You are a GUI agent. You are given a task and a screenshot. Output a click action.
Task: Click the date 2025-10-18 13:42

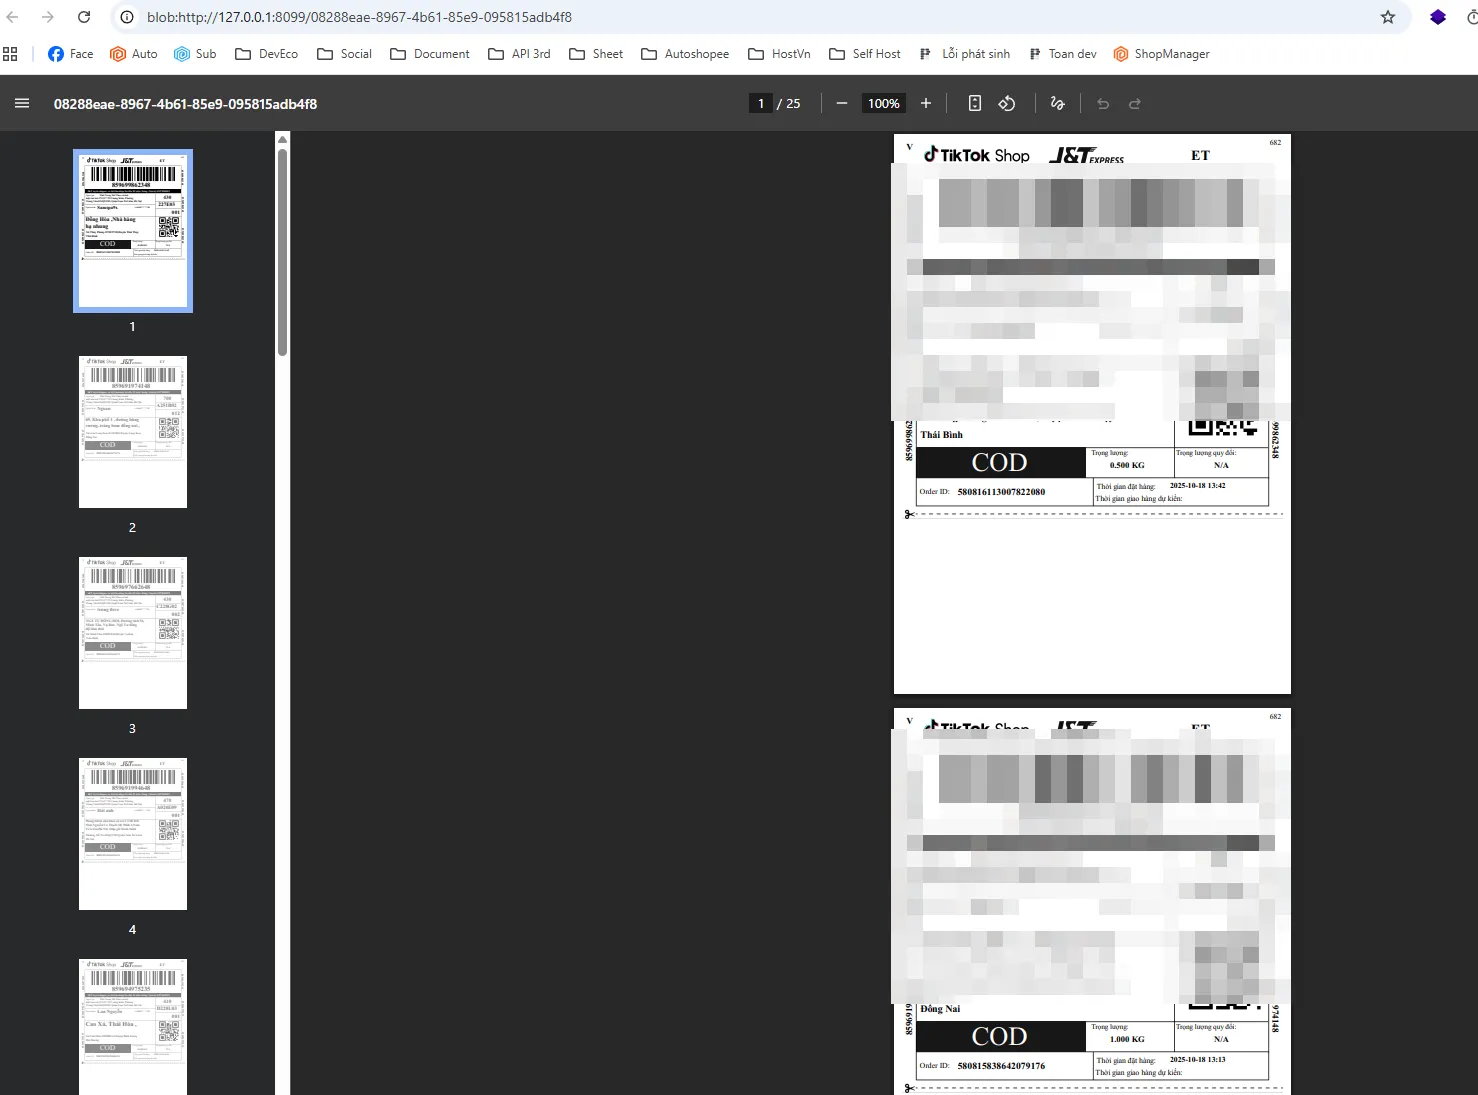click(x=1197, y=486)
